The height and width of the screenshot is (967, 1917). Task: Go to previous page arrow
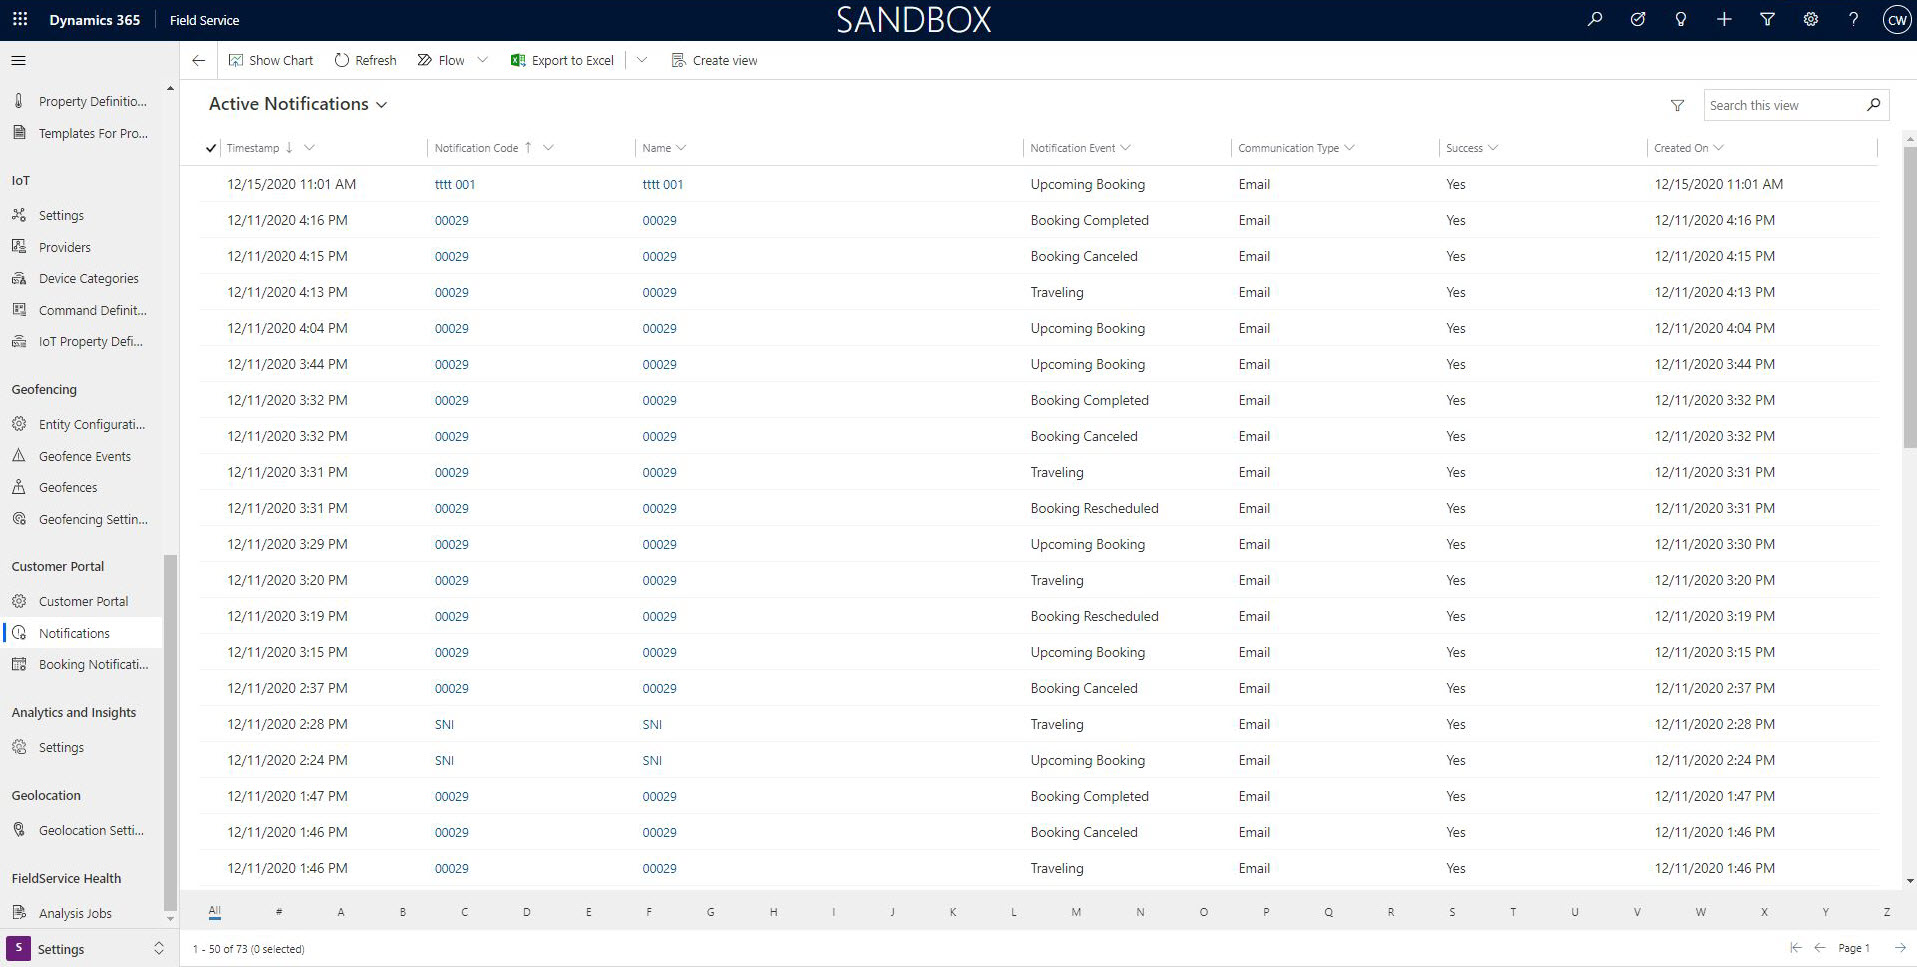[1820, 948]
